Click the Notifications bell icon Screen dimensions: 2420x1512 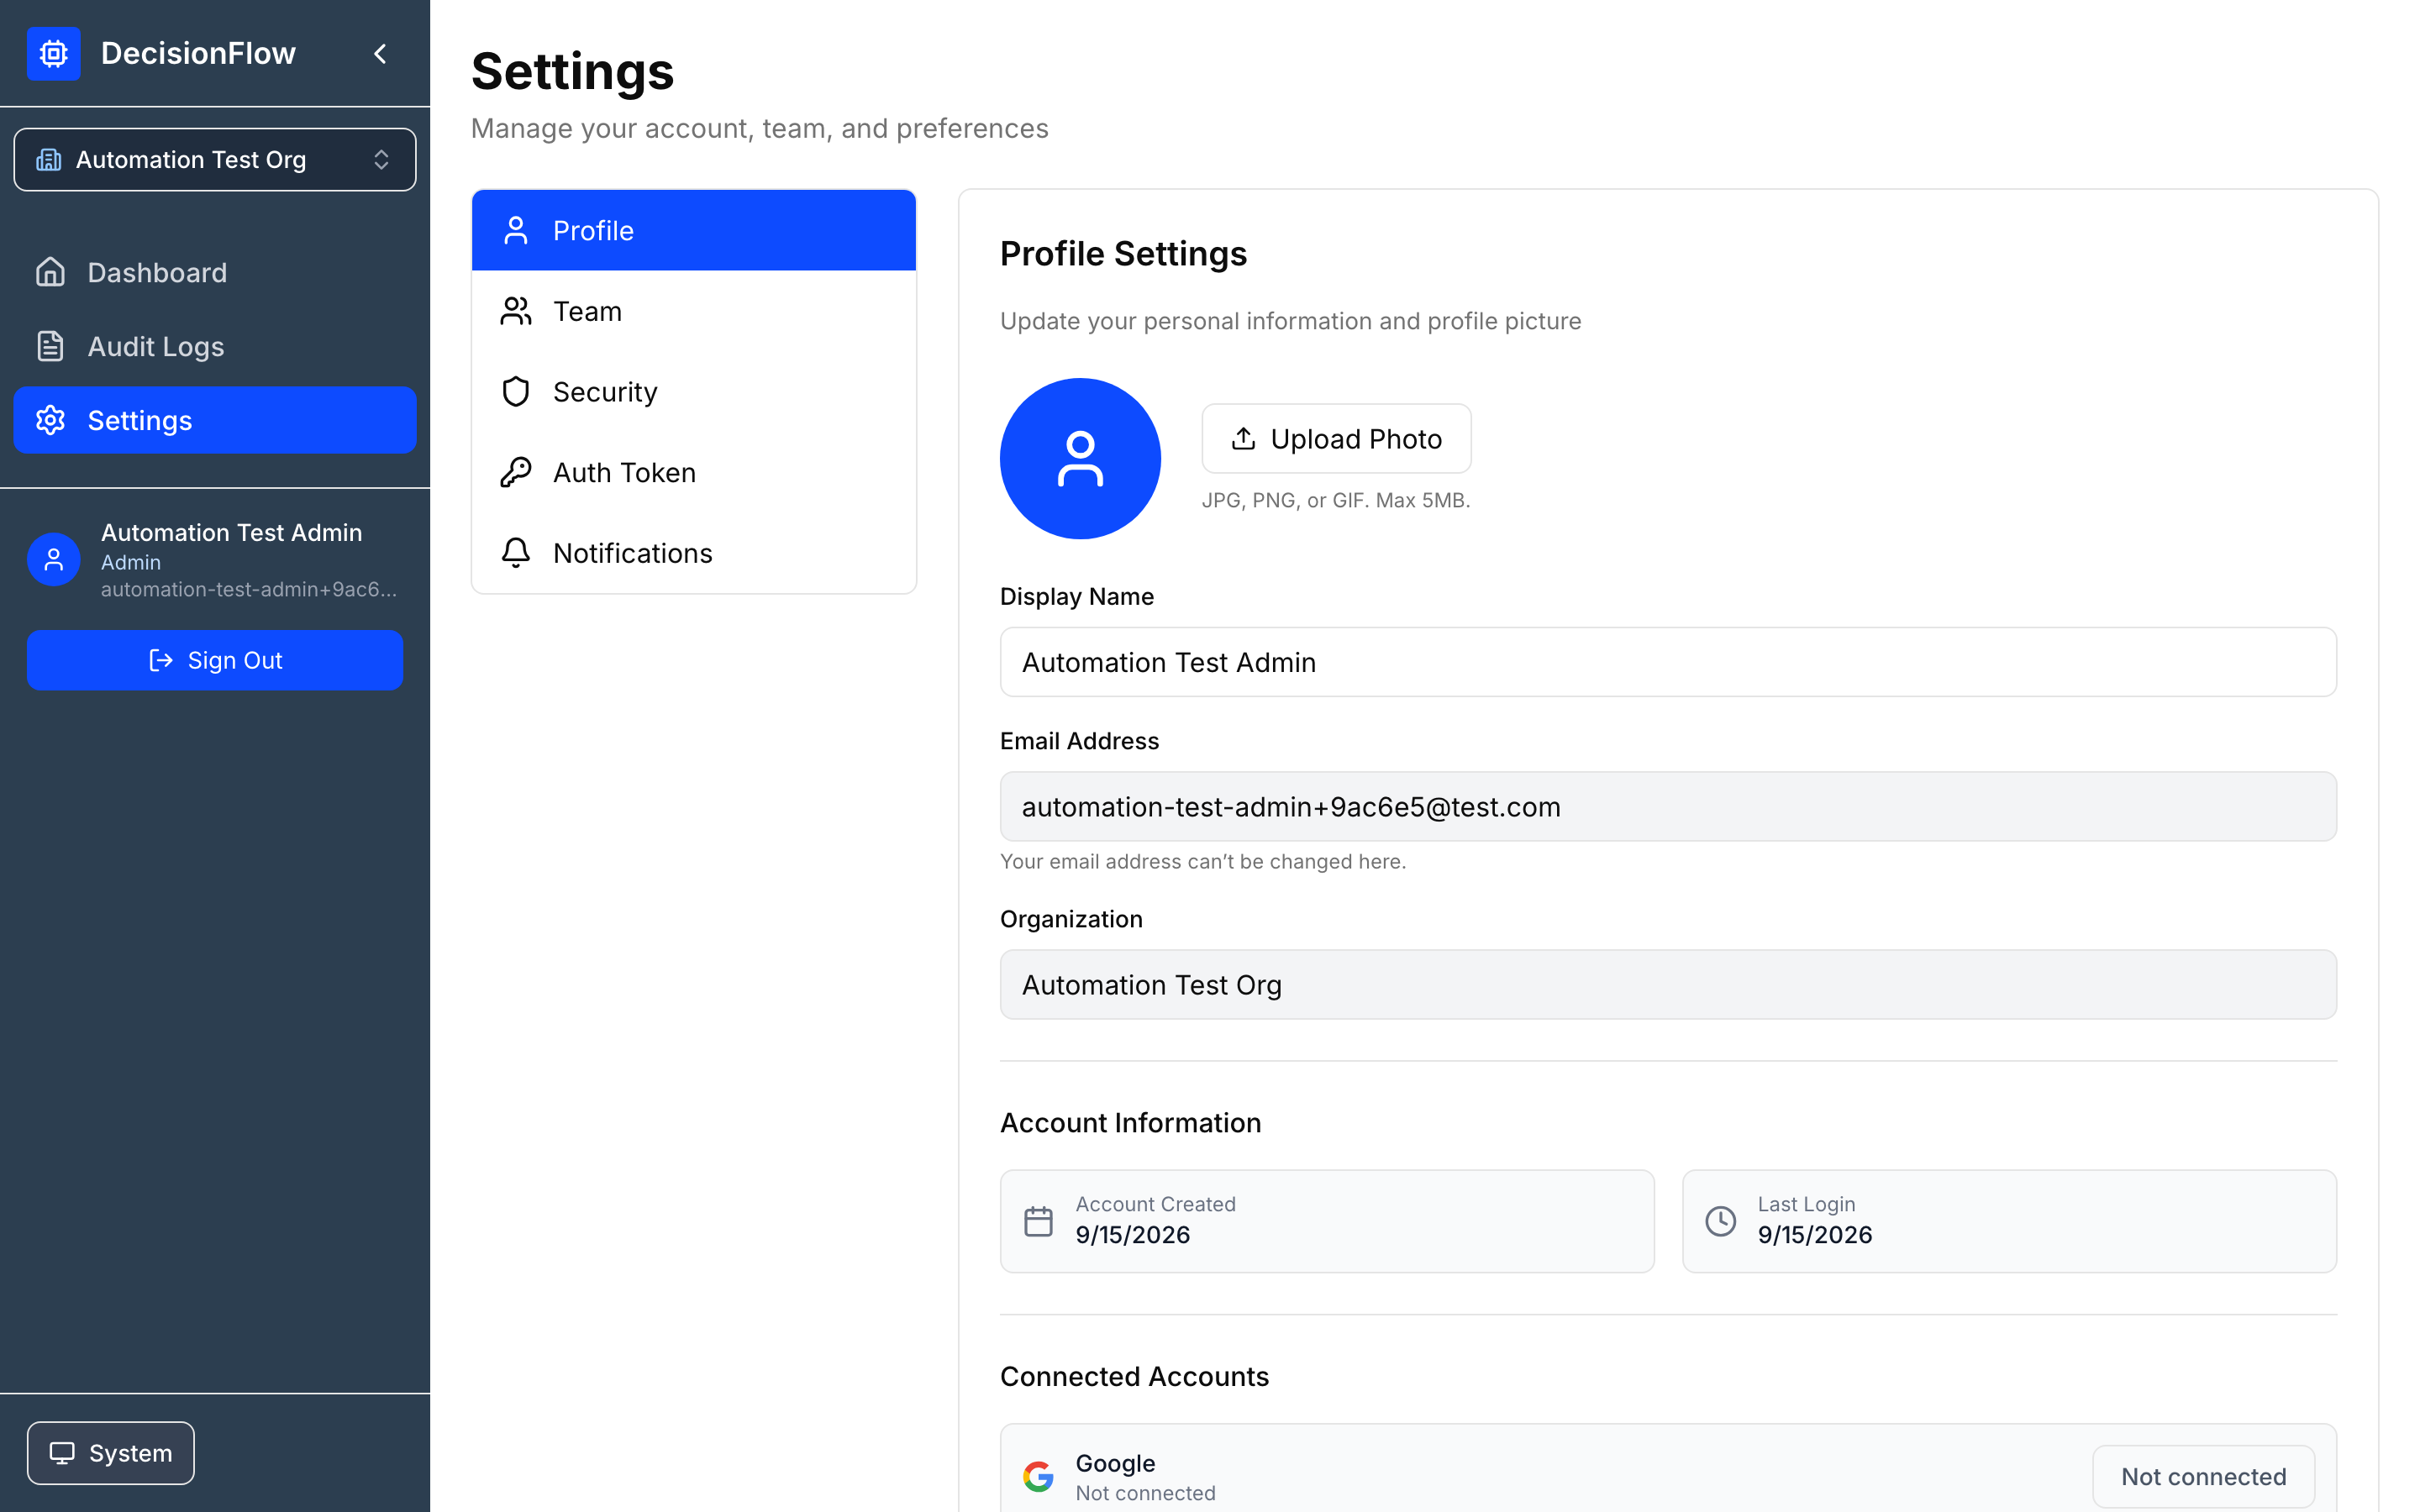[516, 553]
